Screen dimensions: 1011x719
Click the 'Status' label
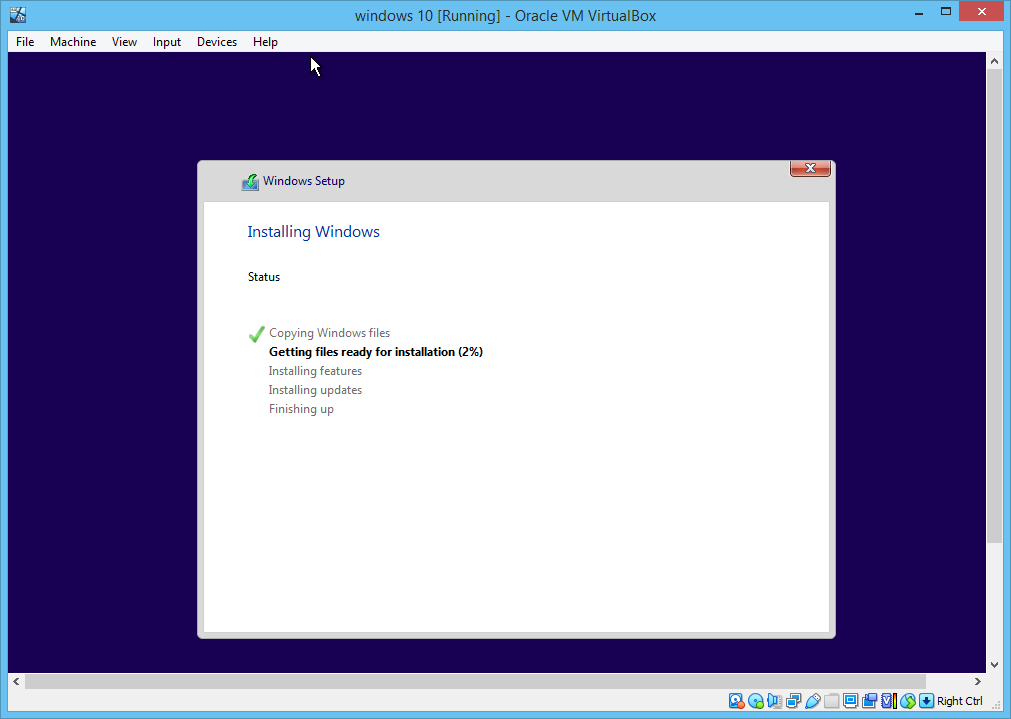[x=264, y=277]
